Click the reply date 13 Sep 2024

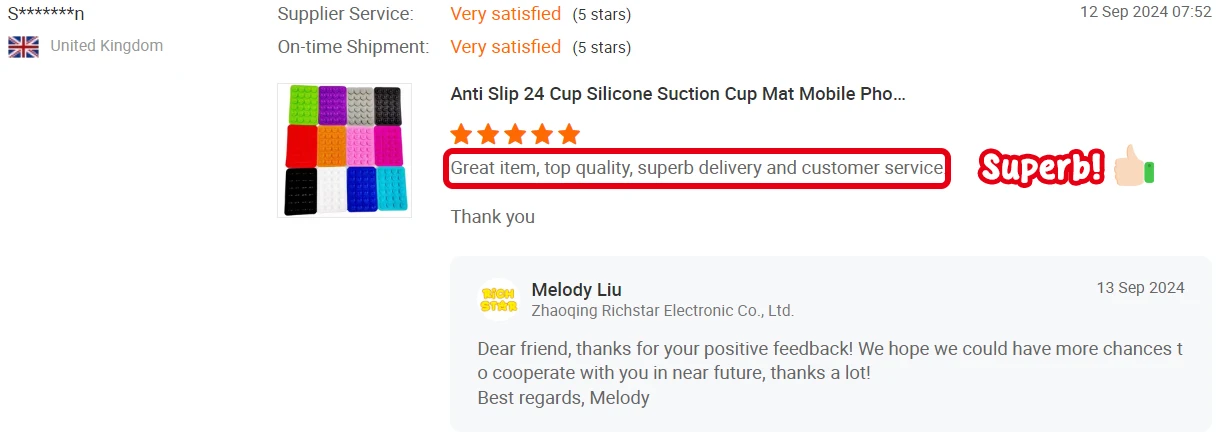point(1140,288)
